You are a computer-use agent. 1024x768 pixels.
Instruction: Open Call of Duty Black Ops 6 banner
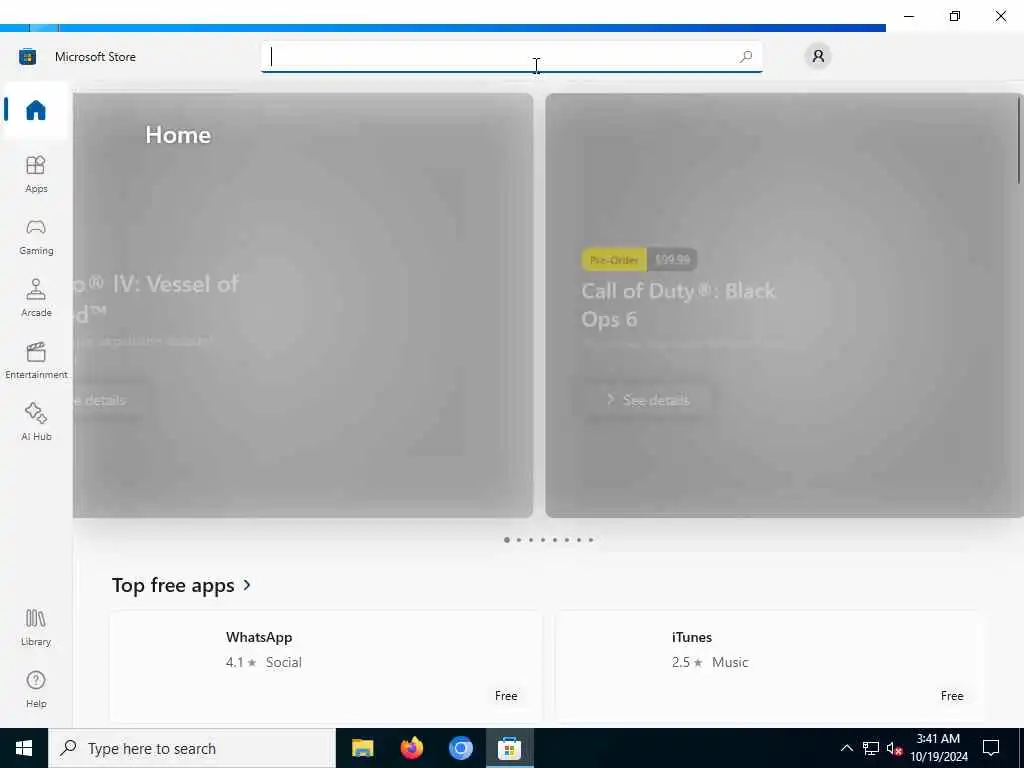point(784,305)
